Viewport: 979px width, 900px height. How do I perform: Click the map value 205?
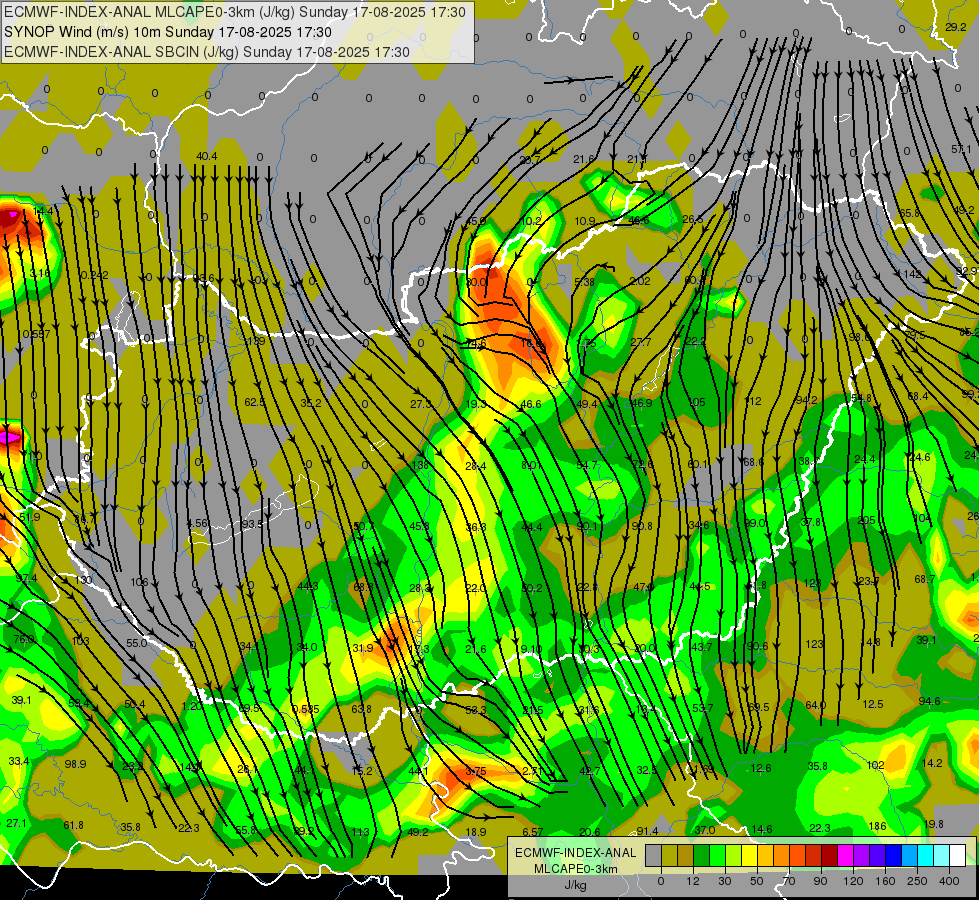(x=867, y=520)
